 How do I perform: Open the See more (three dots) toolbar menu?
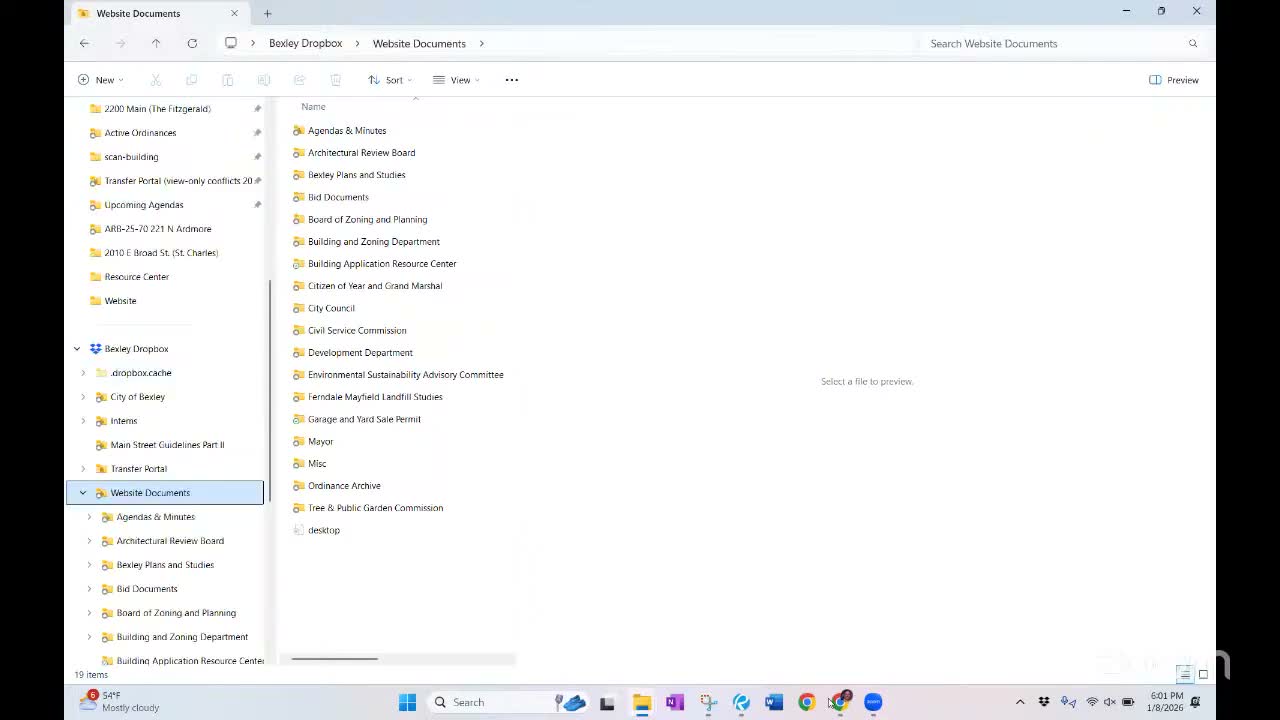511,80
